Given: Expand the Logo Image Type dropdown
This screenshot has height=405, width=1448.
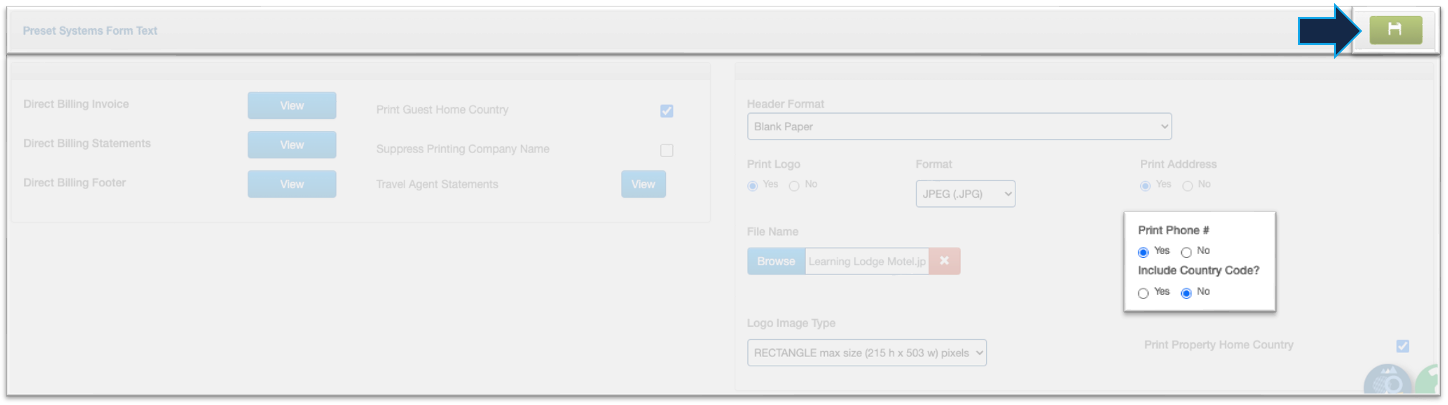Looking at the screenshot, I should pyautogui.click(x=866, y=352).
